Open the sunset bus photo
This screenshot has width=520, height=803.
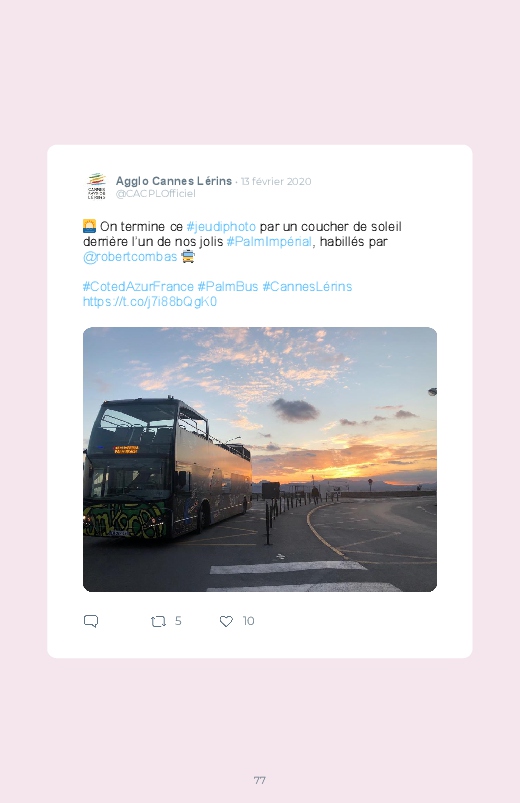pos(260,459)
